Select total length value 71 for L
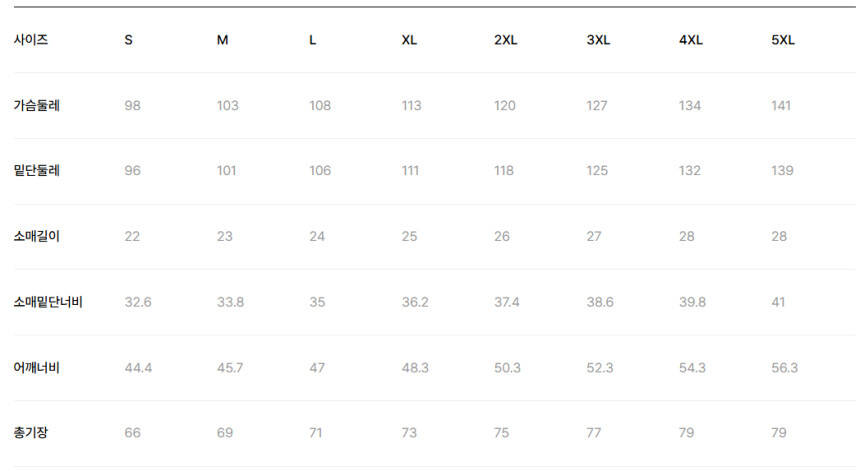The height and width of the screenshot is (471, 860). click(317, 433)
